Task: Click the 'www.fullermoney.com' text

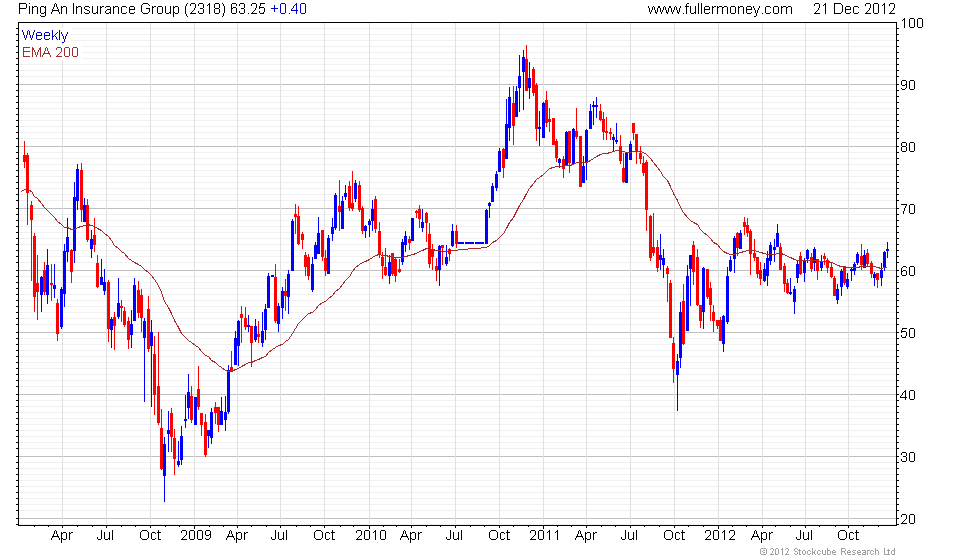Action: [720, 9]
